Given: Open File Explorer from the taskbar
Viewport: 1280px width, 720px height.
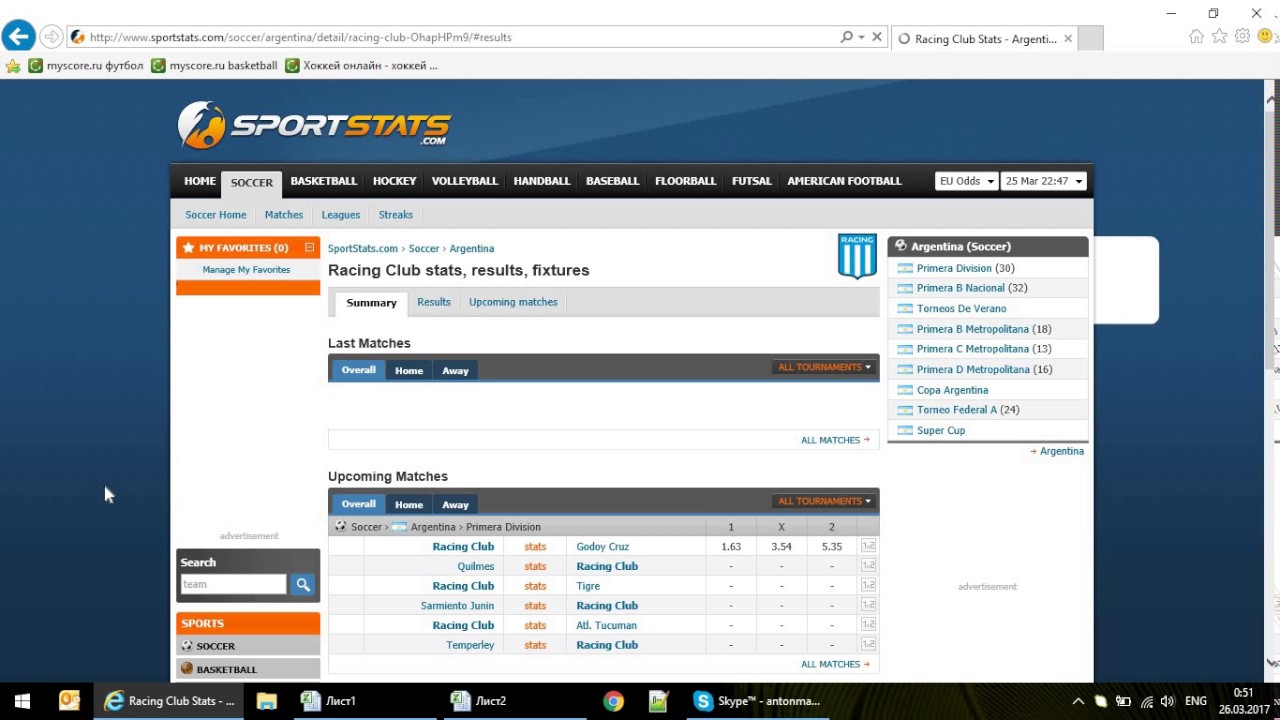Looking at the screenshot, I should coord(266,701).
